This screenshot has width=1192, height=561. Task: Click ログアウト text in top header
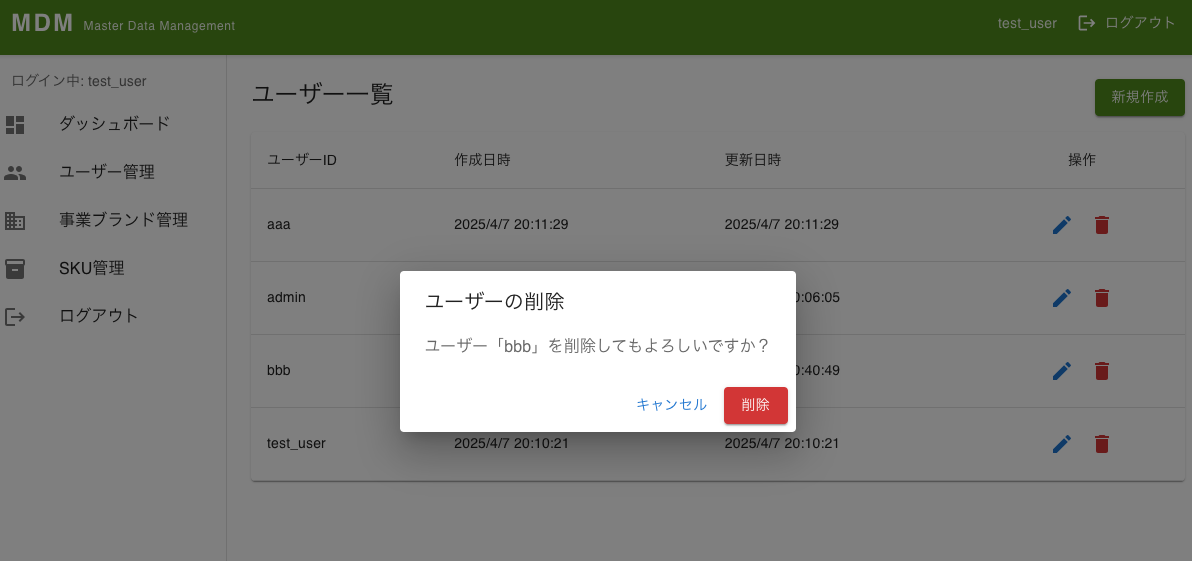click(x=1140, y=23)
